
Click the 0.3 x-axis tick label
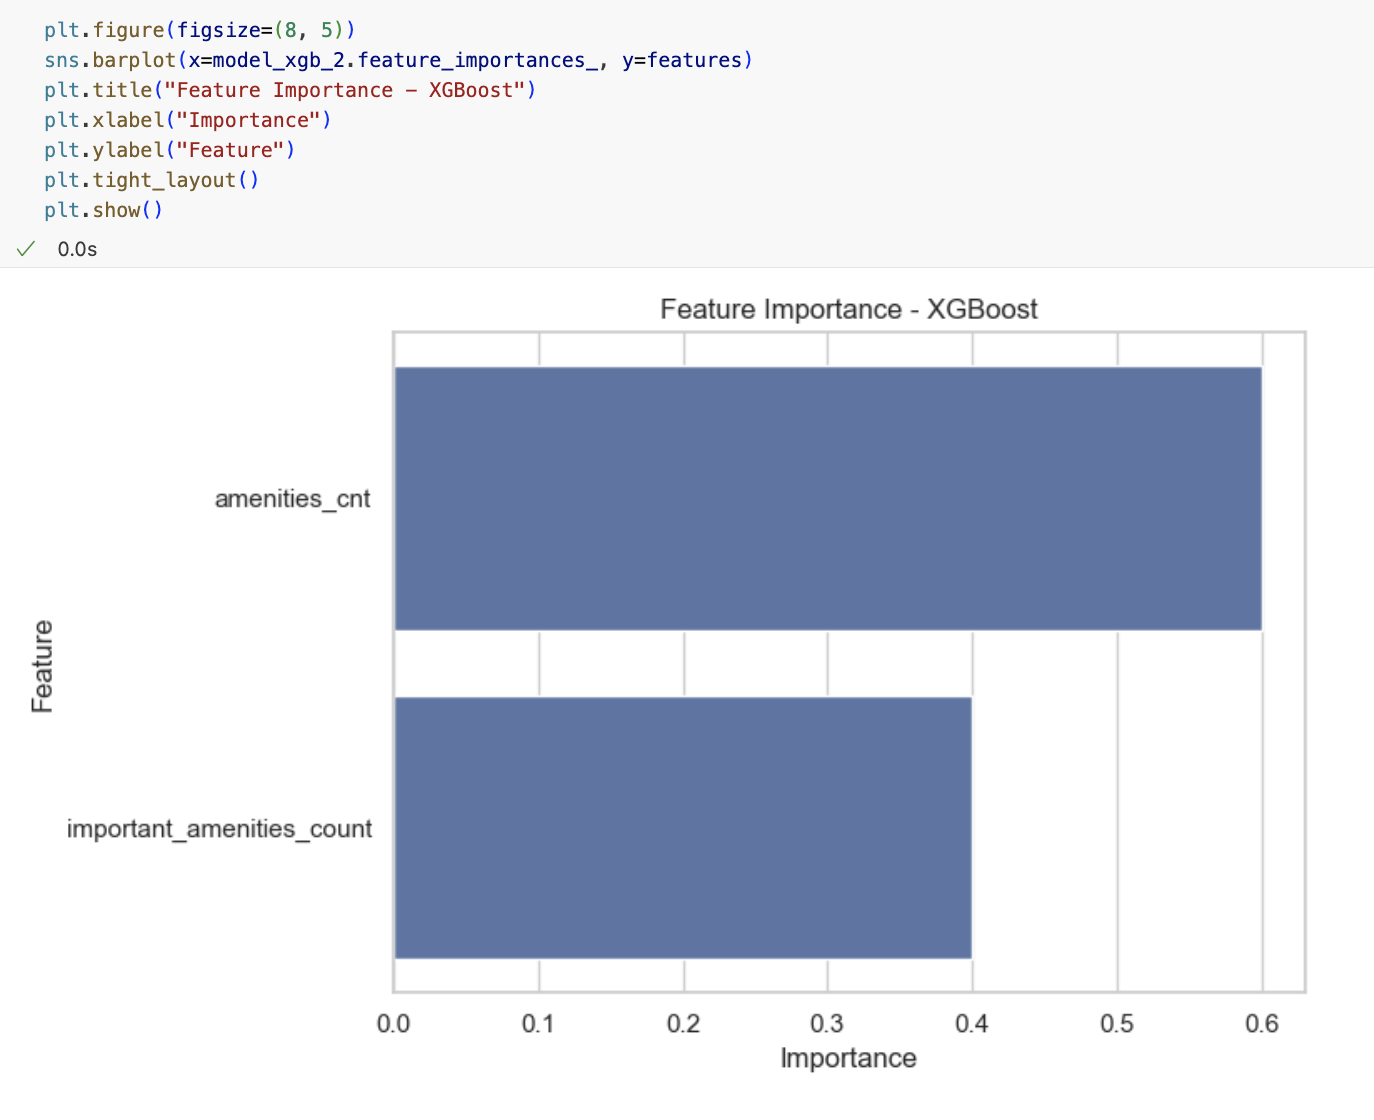pos(827,1024)
